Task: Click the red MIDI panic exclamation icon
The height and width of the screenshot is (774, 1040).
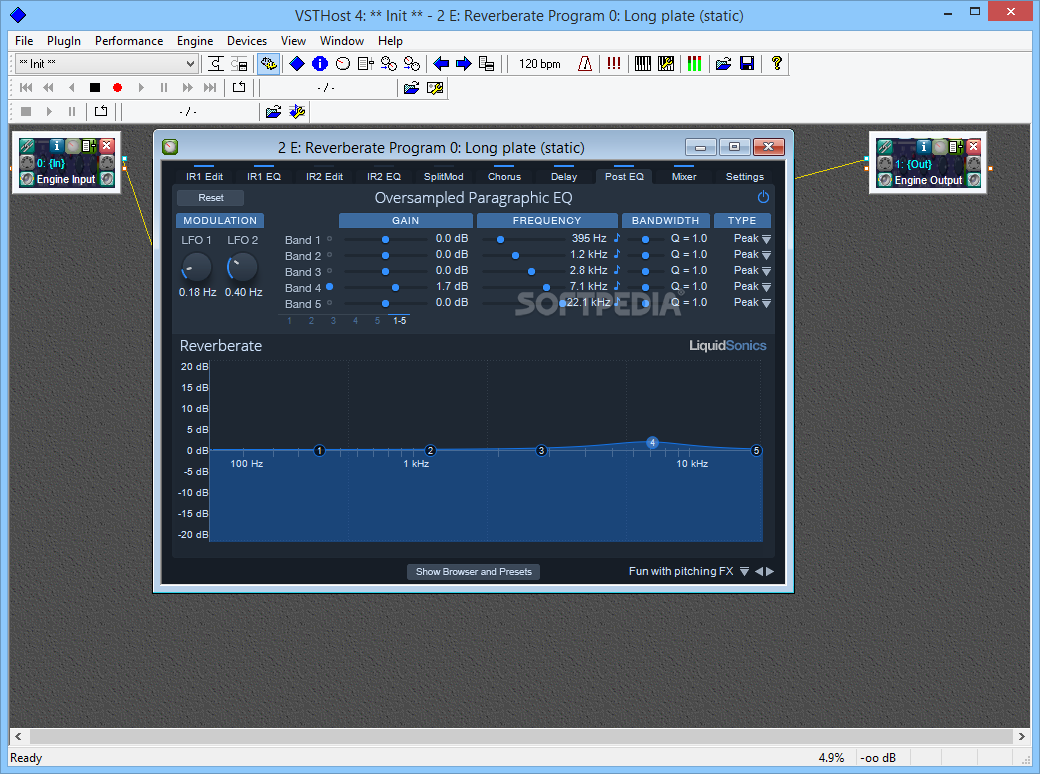Action: (x=614, y=64)
